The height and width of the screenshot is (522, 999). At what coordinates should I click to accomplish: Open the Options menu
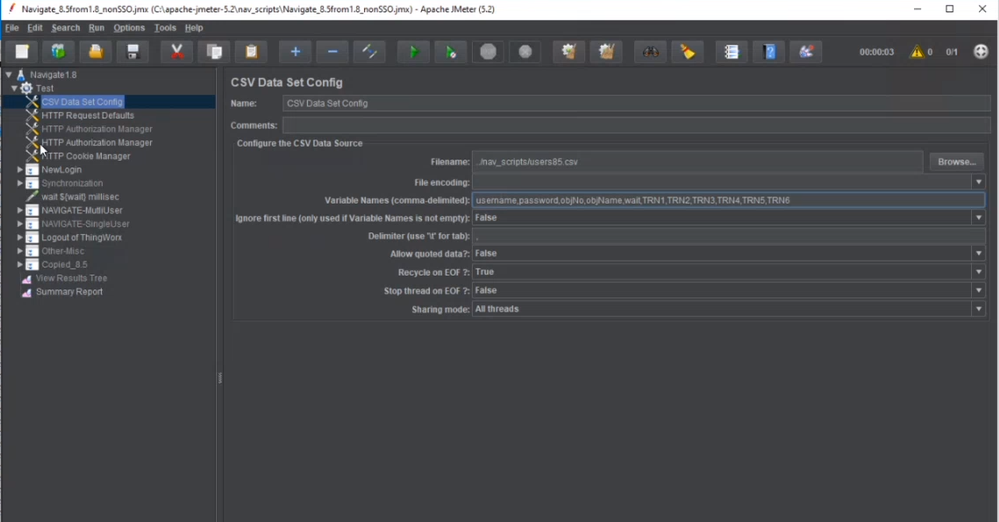[129, 28]
